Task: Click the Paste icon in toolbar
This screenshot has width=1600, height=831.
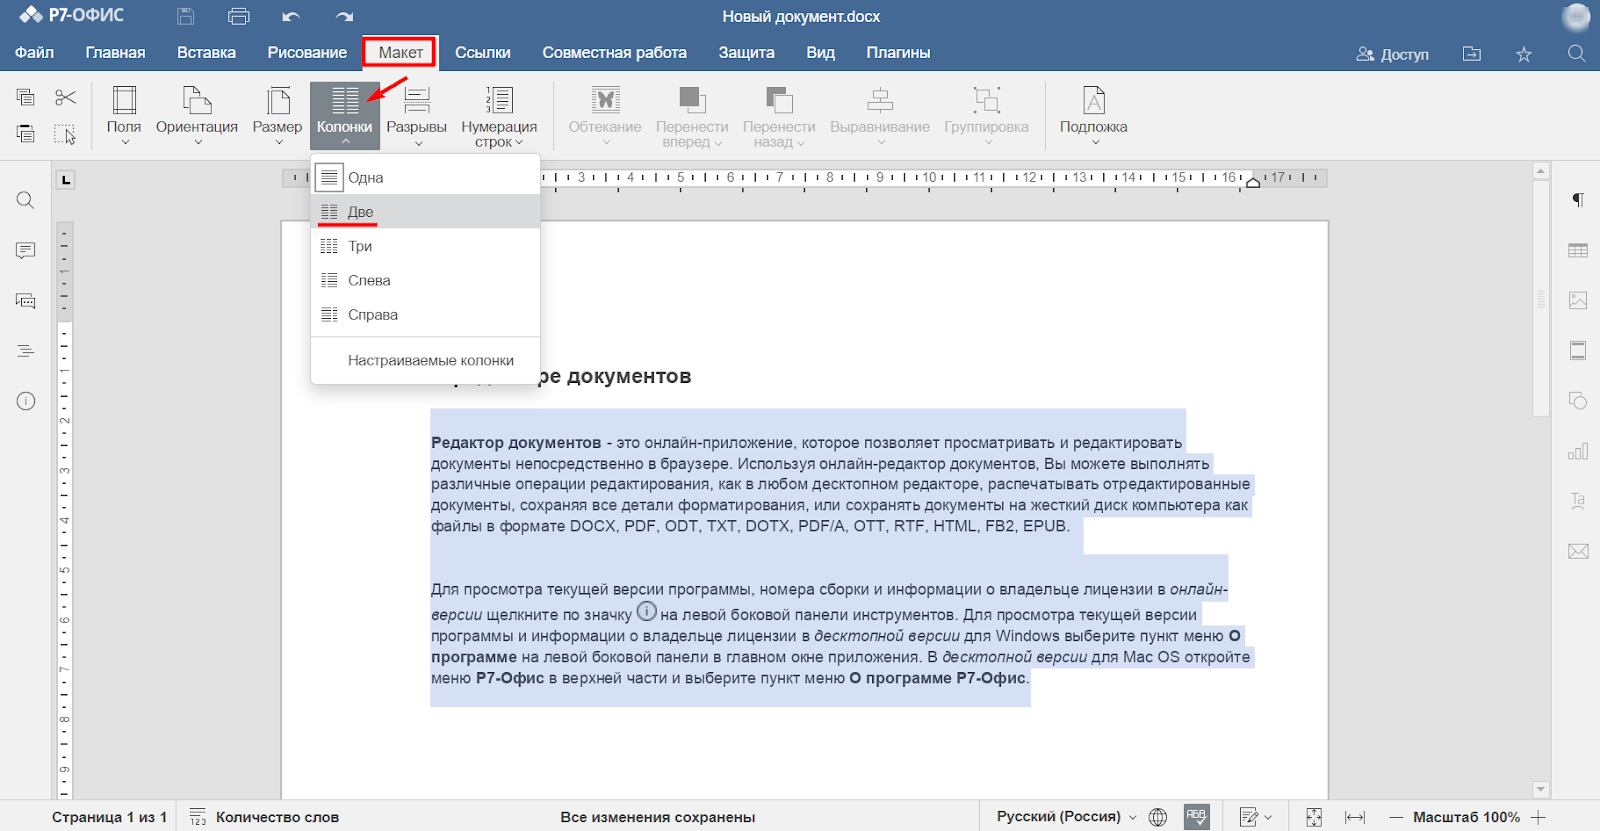Action: (x=26, y=134)
